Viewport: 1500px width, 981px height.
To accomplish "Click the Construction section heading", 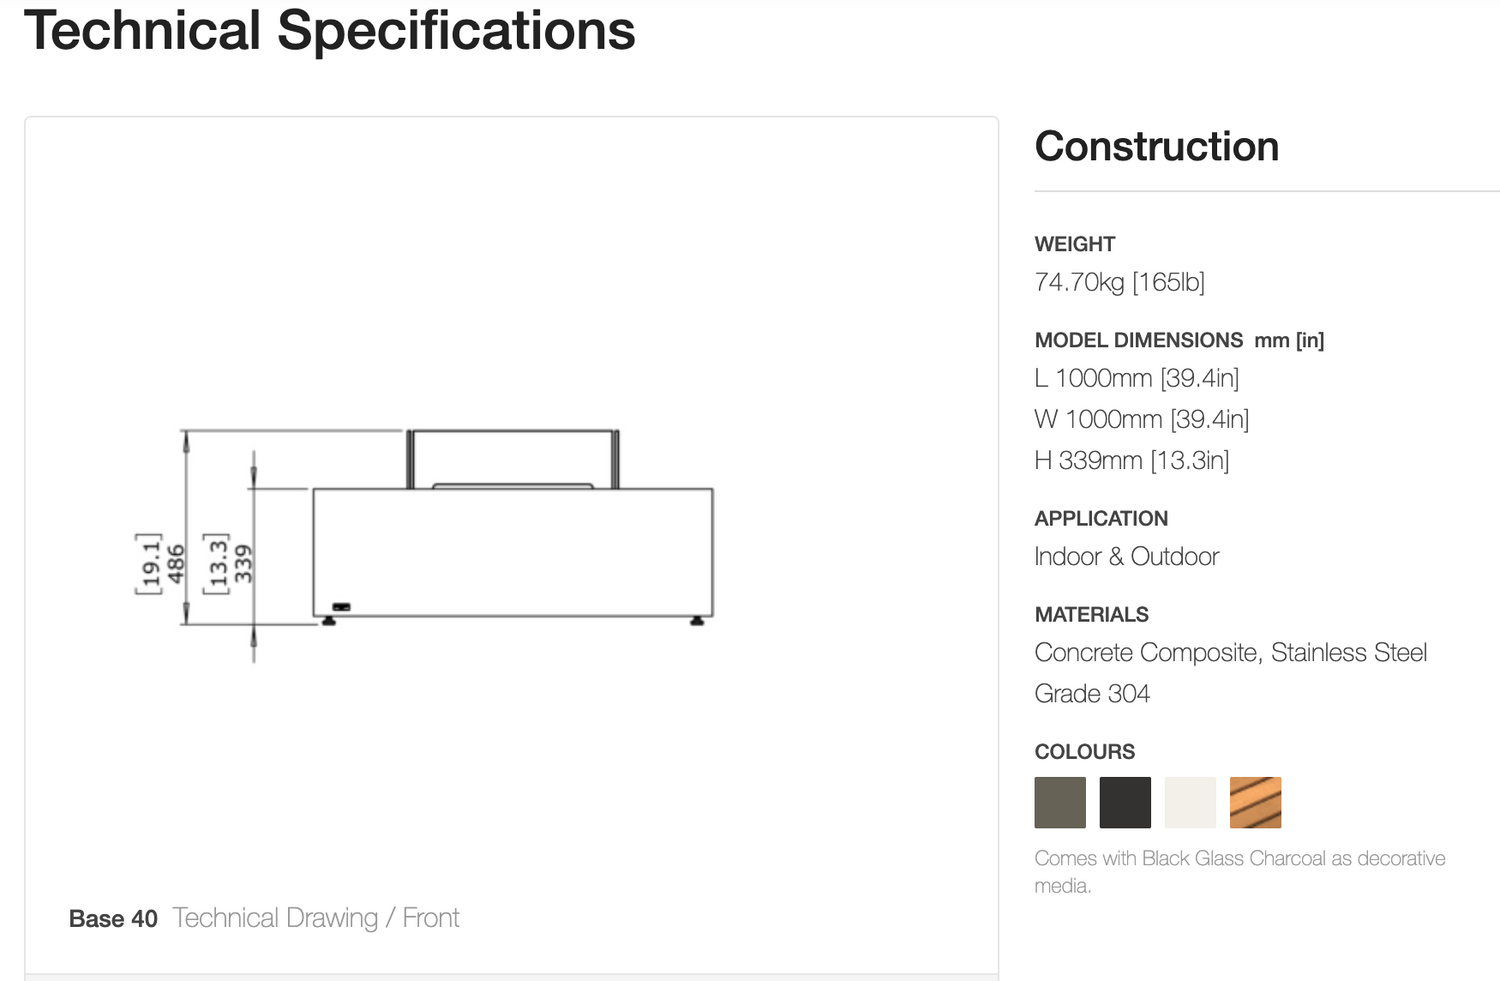I will point(1157,146).
